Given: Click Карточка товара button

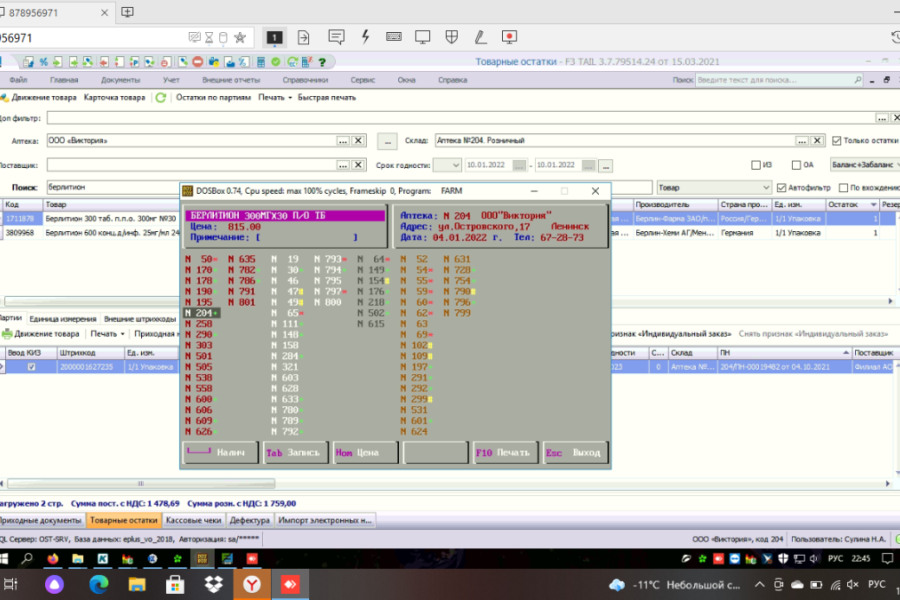Looking at the screenshot, I should pyautogui.click(x=114, y=98).
